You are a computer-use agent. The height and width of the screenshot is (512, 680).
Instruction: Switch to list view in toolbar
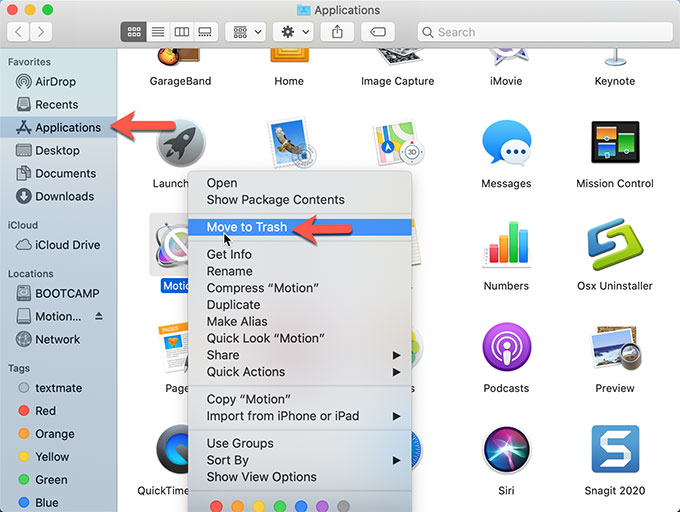pyautogui.click(x=157, y=32)
